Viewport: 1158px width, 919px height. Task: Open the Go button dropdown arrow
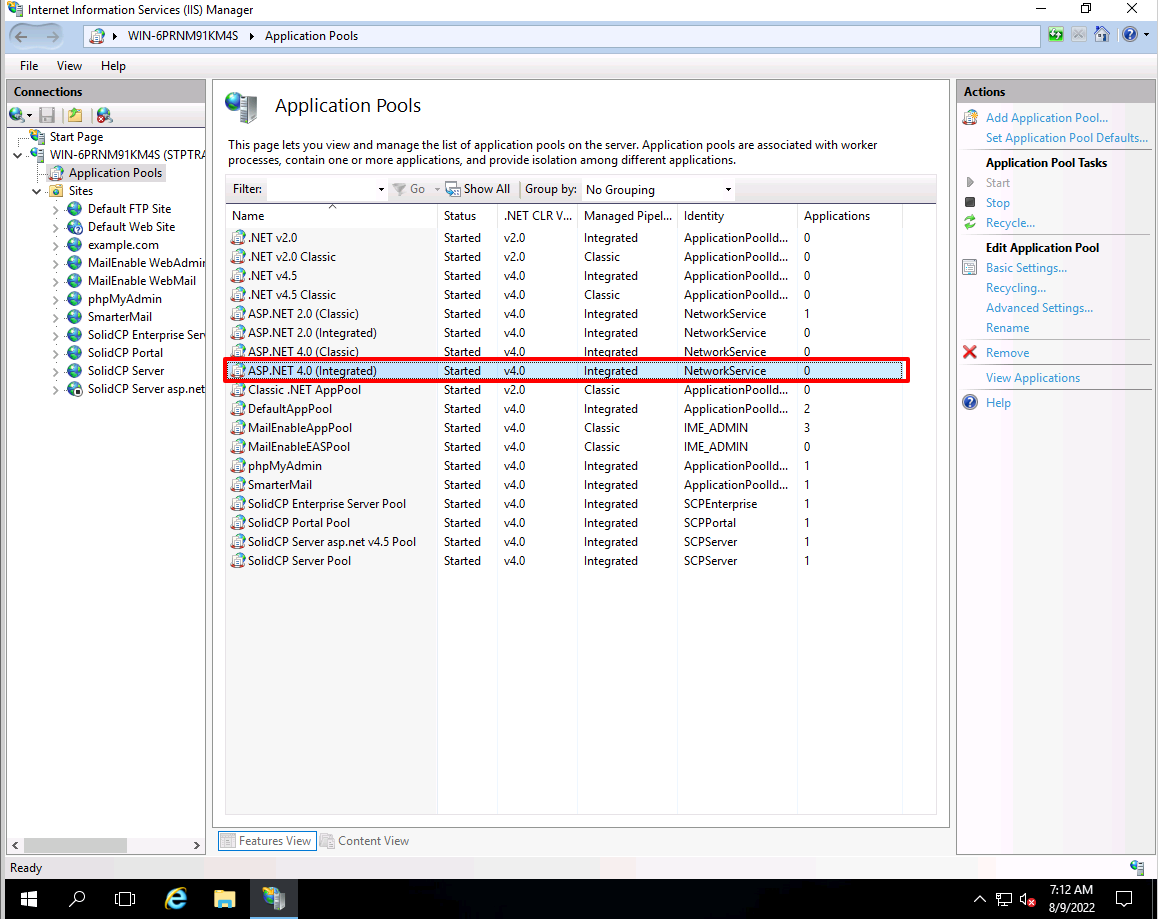tap(437, 190)
